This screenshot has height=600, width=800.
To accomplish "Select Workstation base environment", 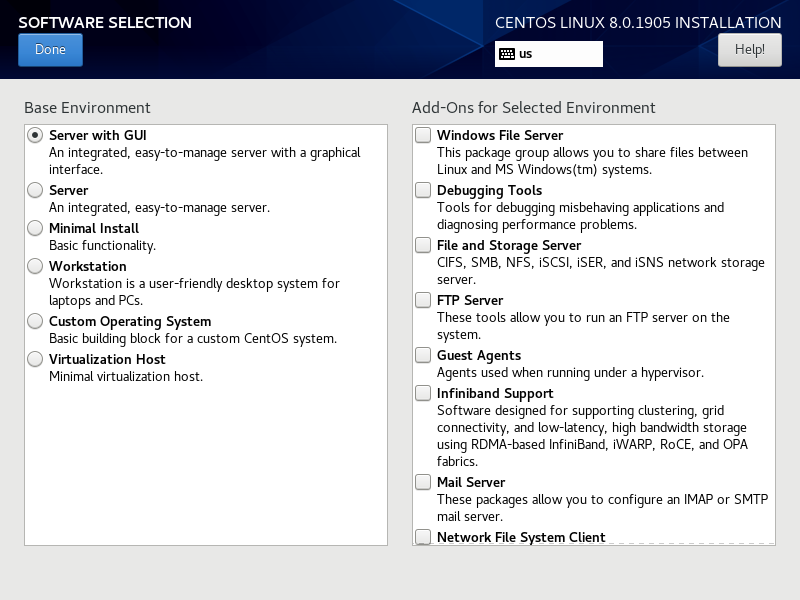I will (x=35, y=266).
